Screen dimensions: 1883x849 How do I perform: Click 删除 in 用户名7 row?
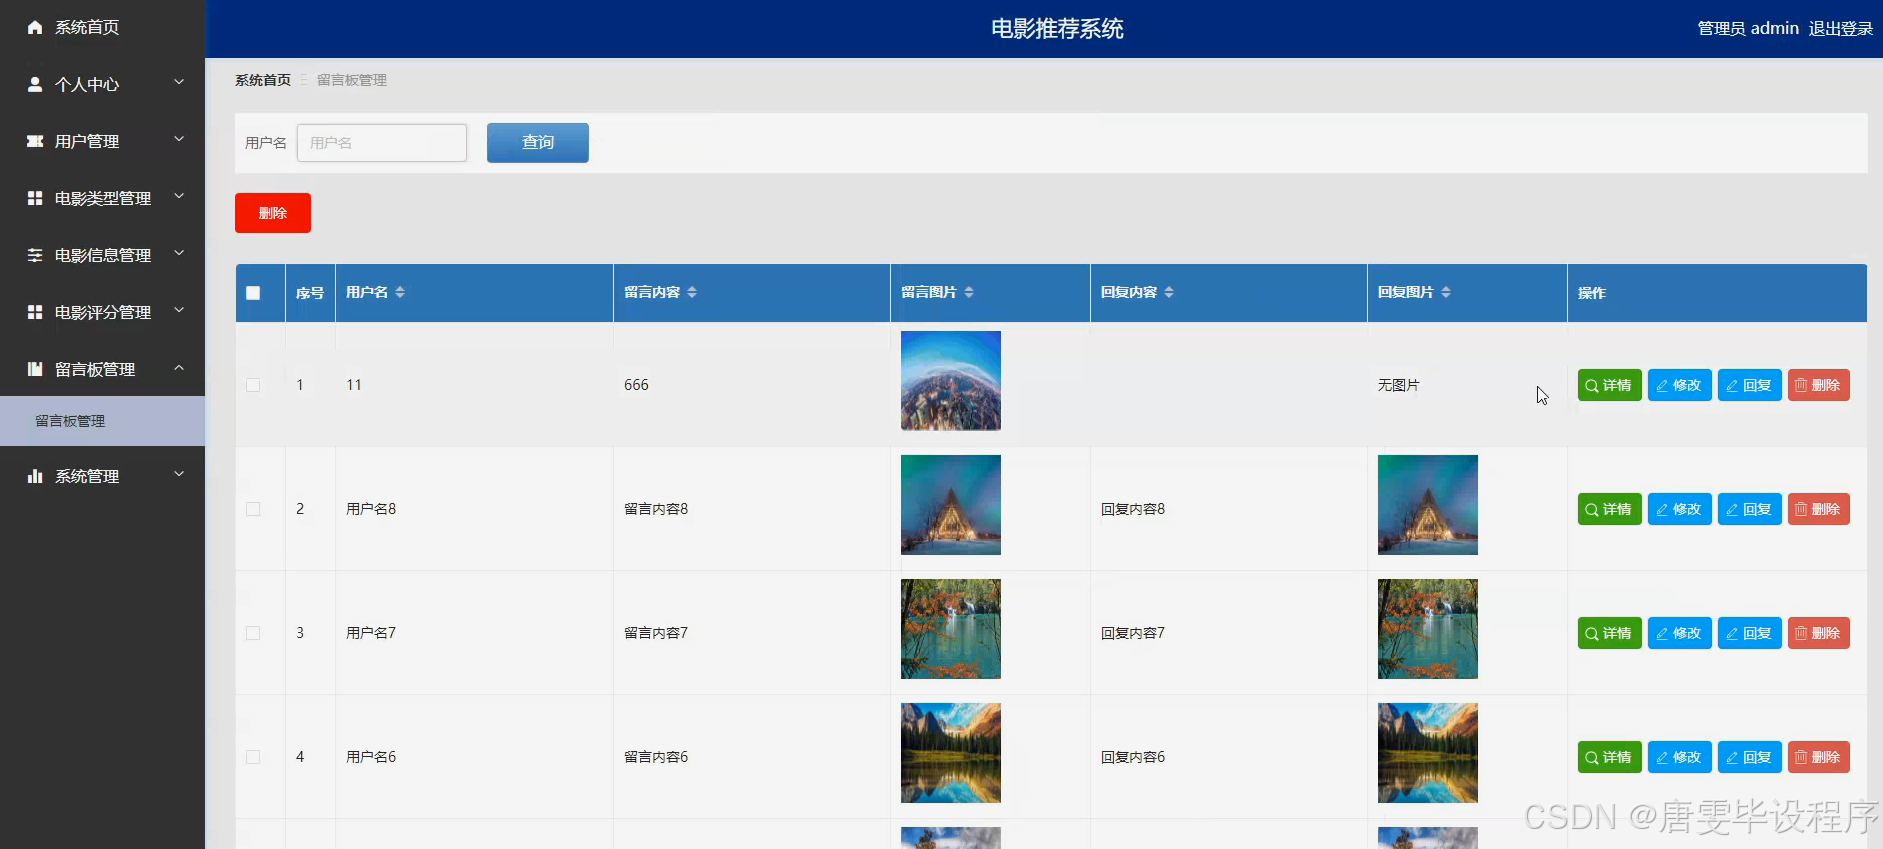(1818, 633)
